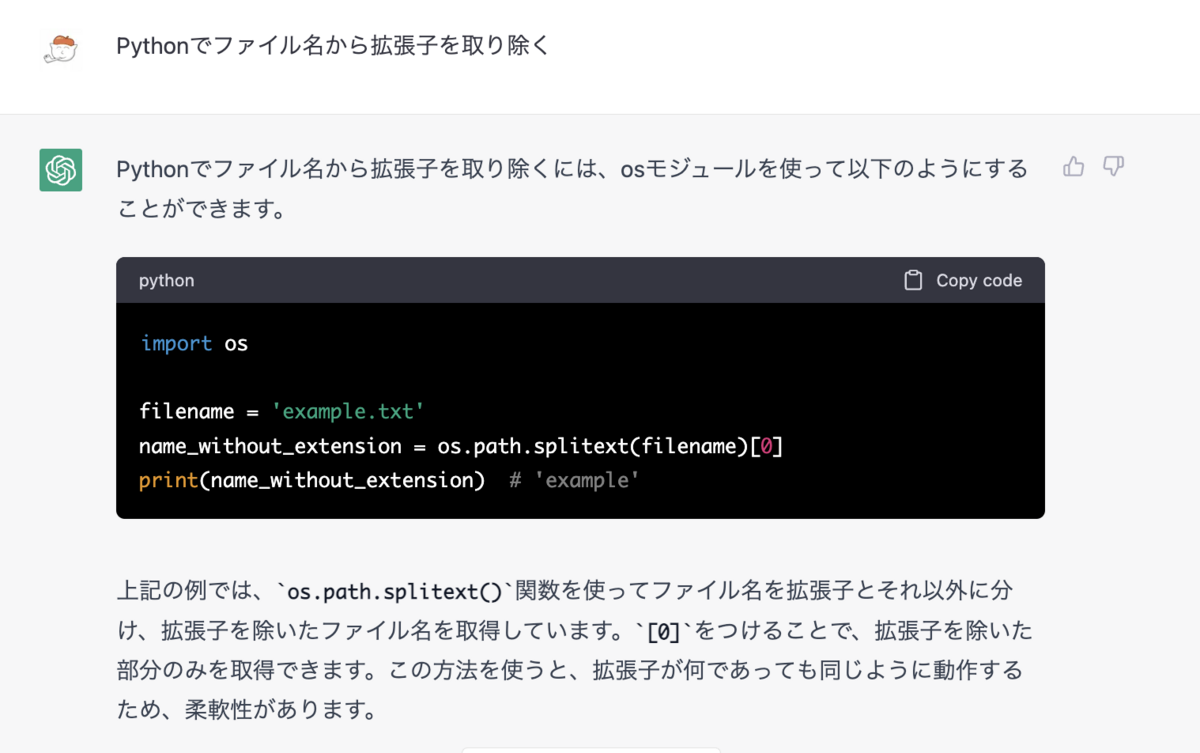Copy code using the Copy code button

pyautogui.click(x=963, y=281)
